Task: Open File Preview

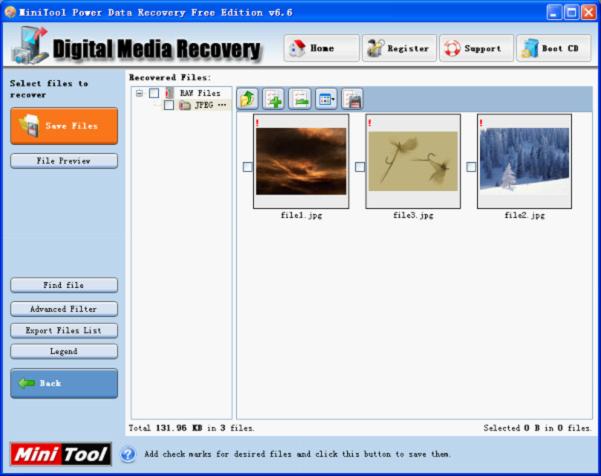Action: (64, 161)
